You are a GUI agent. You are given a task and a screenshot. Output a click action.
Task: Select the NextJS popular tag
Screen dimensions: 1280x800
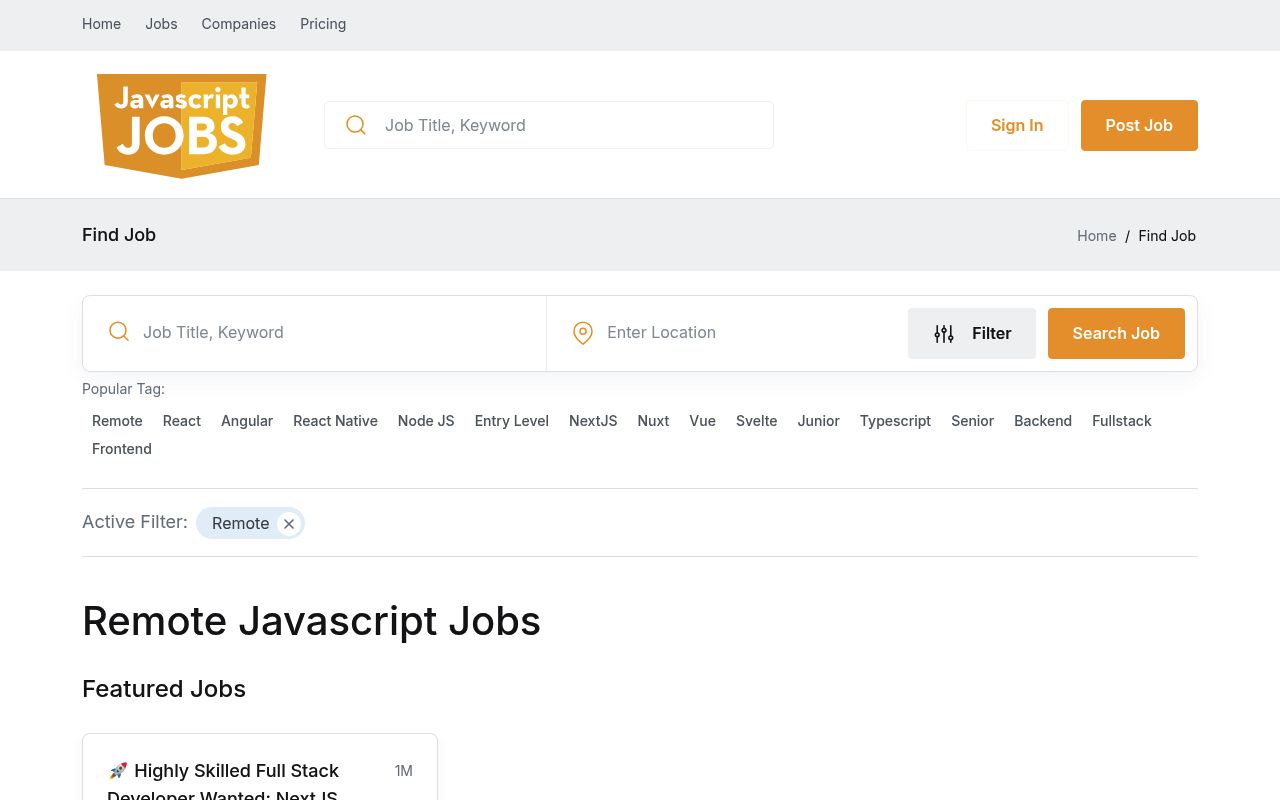[593, 421]
